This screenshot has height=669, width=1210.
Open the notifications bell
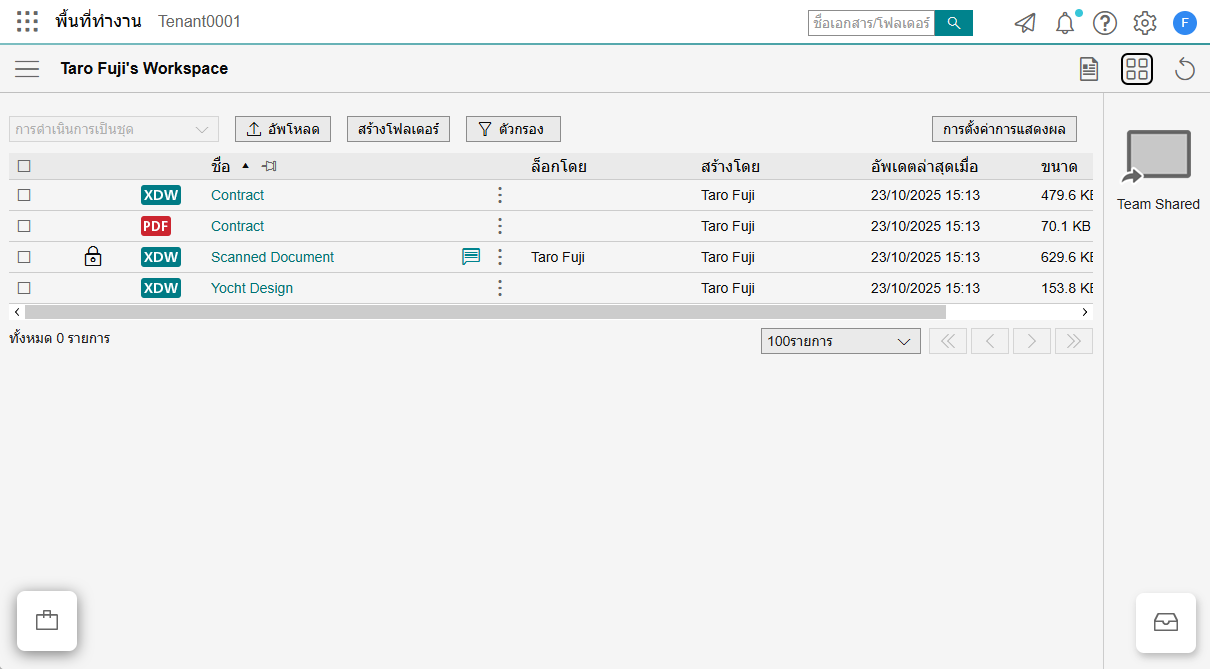(x=1065, y=23)
